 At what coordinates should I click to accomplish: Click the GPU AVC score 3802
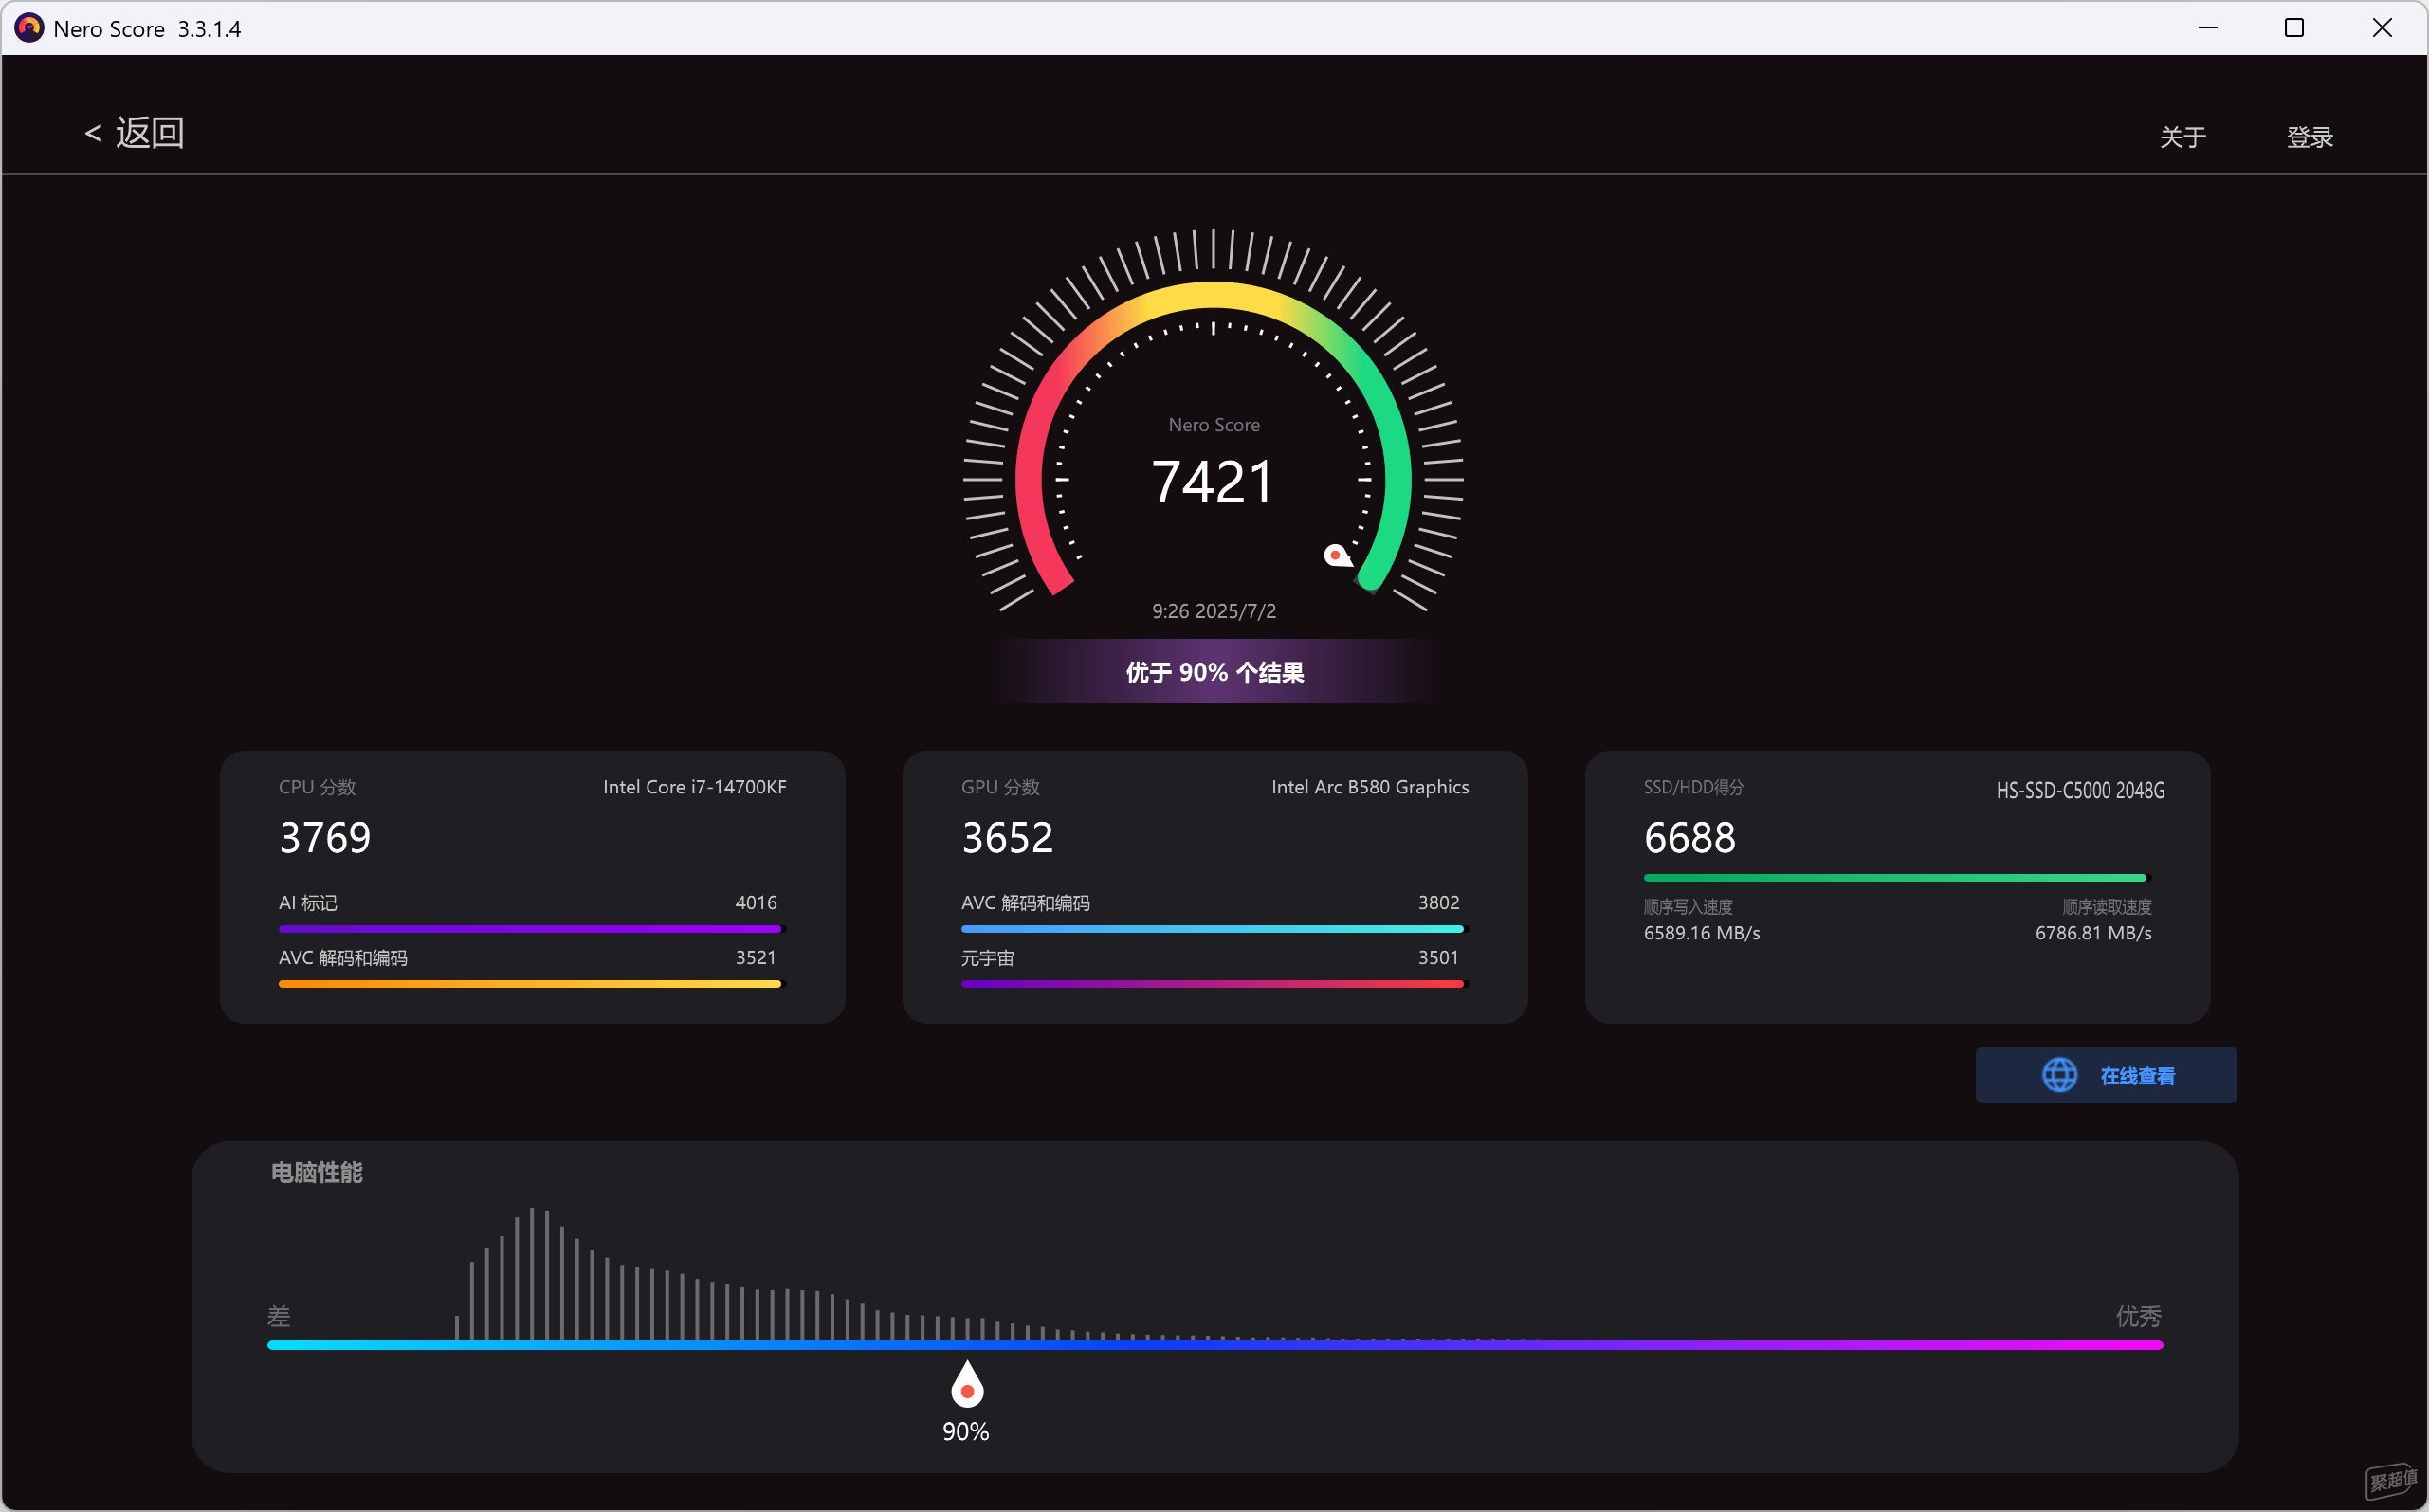pyautogui.click(x=1438, y=902)
